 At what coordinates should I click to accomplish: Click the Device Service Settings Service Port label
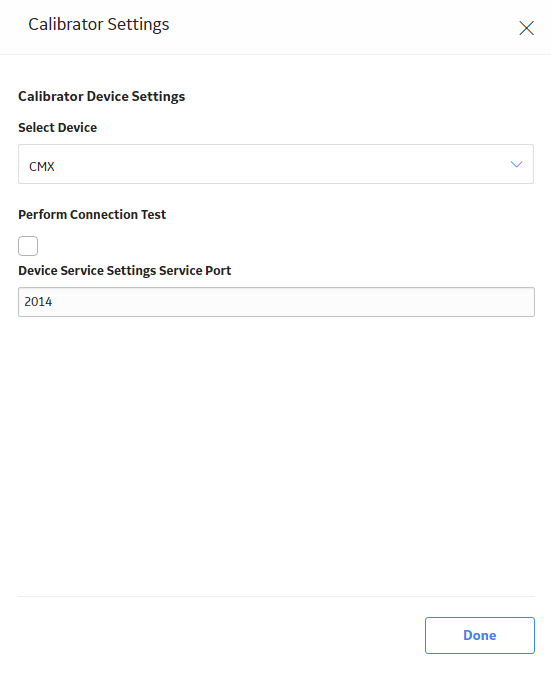(125, 270)
